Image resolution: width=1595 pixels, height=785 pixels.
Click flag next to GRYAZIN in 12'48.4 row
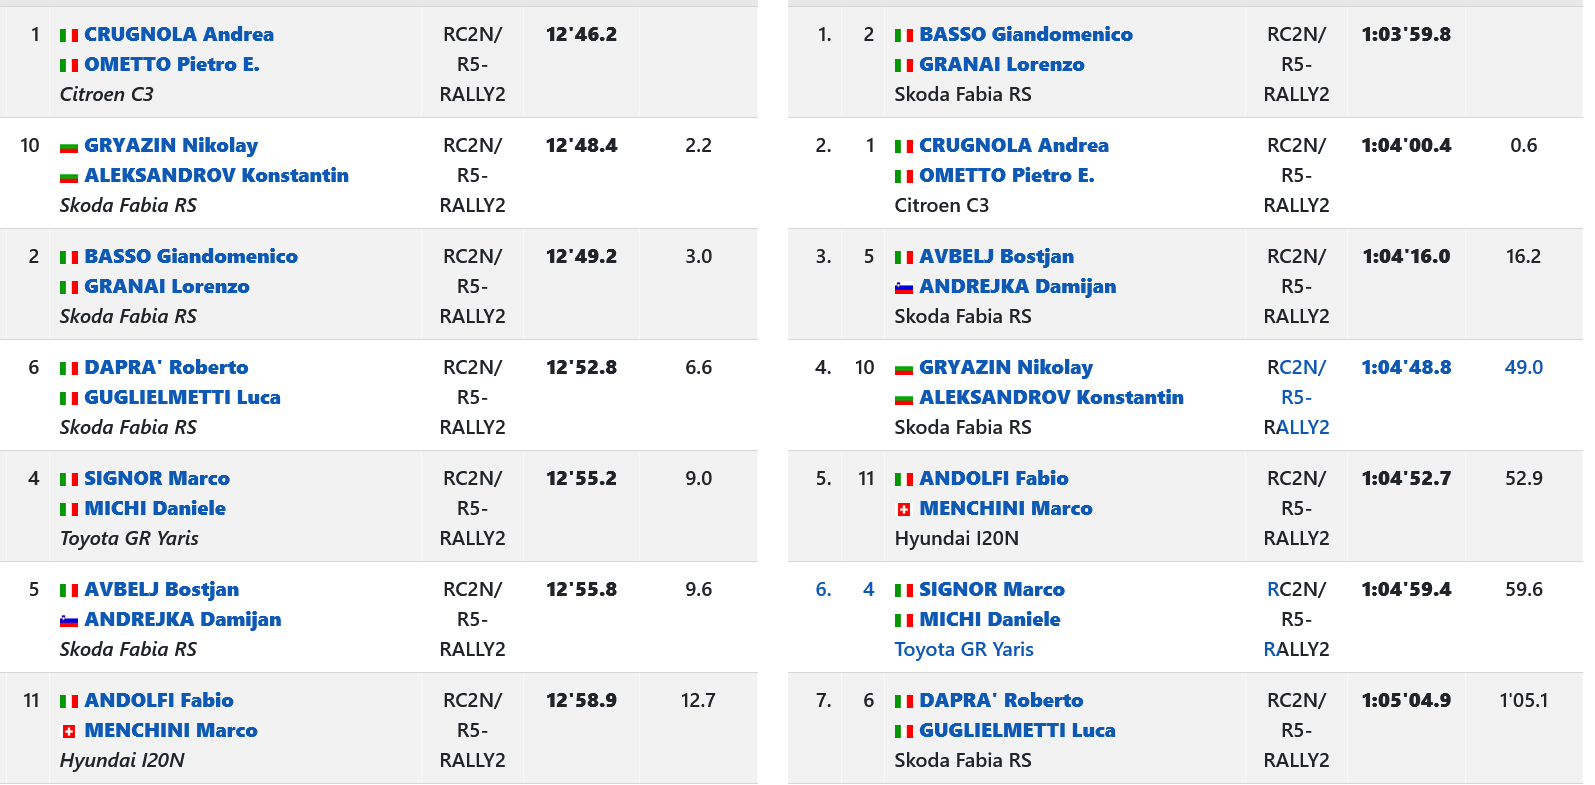(x=69, y=147)
